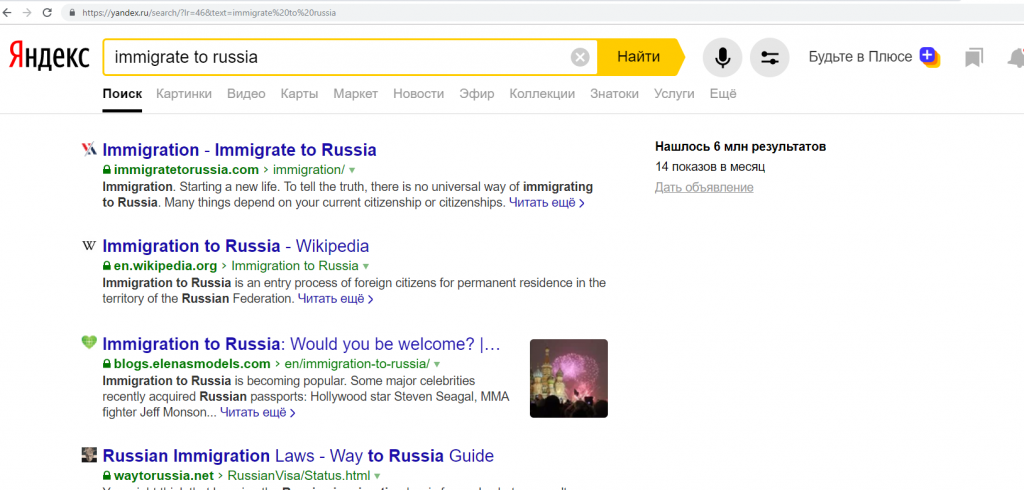Open notifications bell icon
Image resolution: width=1024 pixels, height=490 pixels.
(1016, 58)
